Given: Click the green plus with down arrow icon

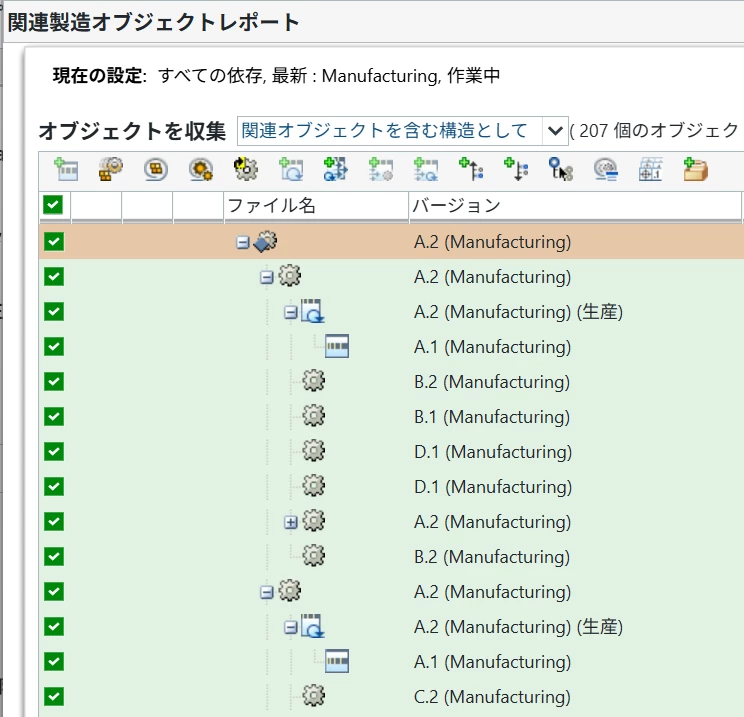Looking at the screenshot, I should click(516, 169).
